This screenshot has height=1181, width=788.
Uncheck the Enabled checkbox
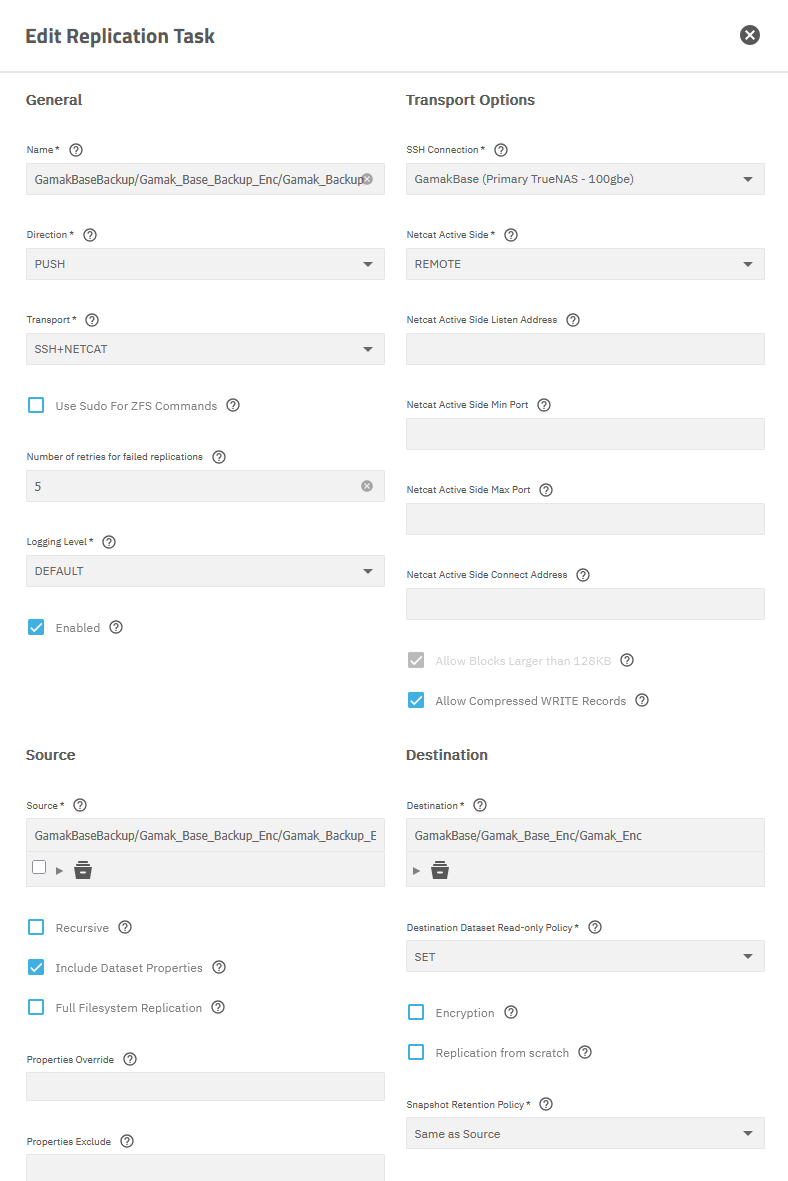click(36, 627)
